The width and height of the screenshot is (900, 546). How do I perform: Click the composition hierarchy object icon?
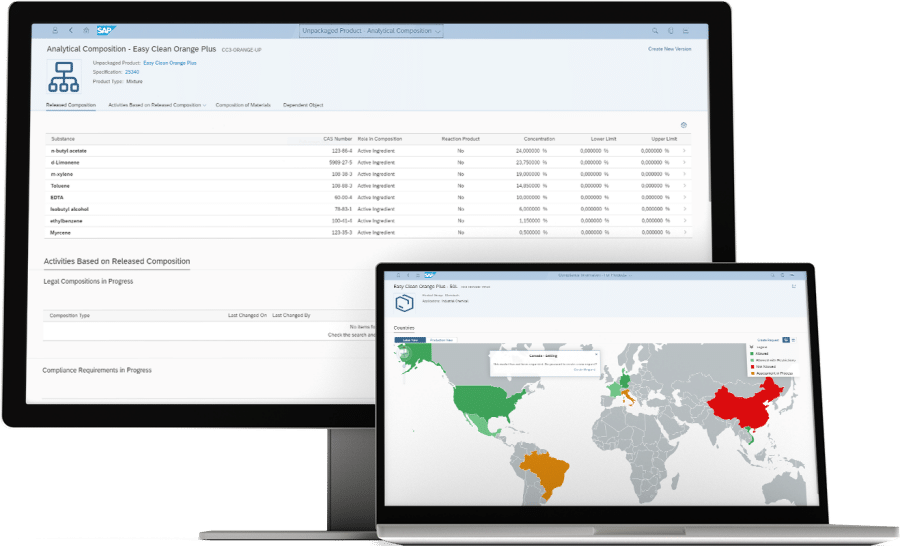click(64, 77)
